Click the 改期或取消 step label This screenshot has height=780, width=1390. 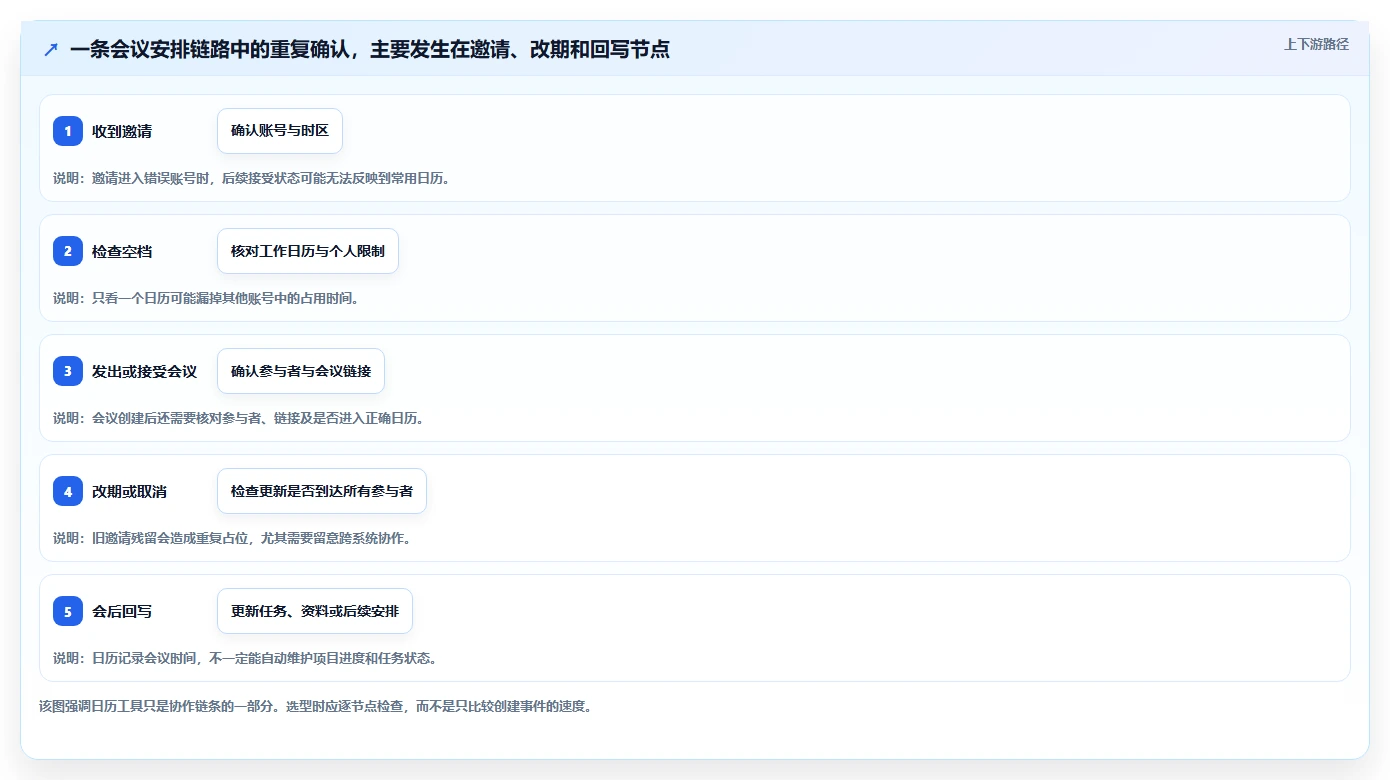[x=129, y=491]
